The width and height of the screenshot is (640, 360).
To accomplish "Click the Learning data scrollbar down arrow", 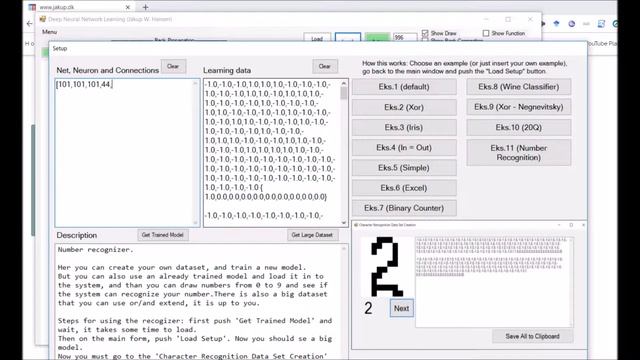I will tap(344, 223).
